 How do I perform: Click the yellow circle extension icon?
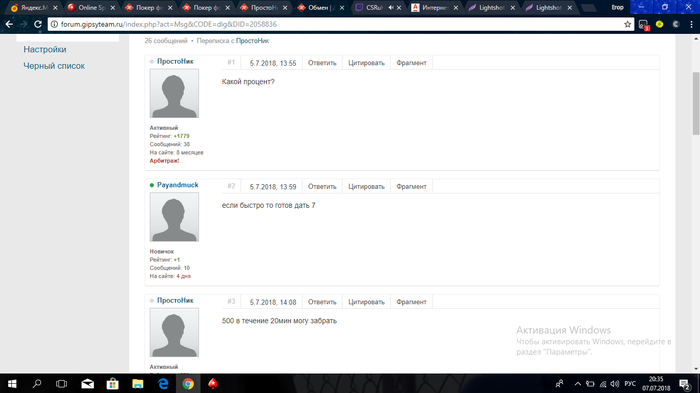(659, 24)
